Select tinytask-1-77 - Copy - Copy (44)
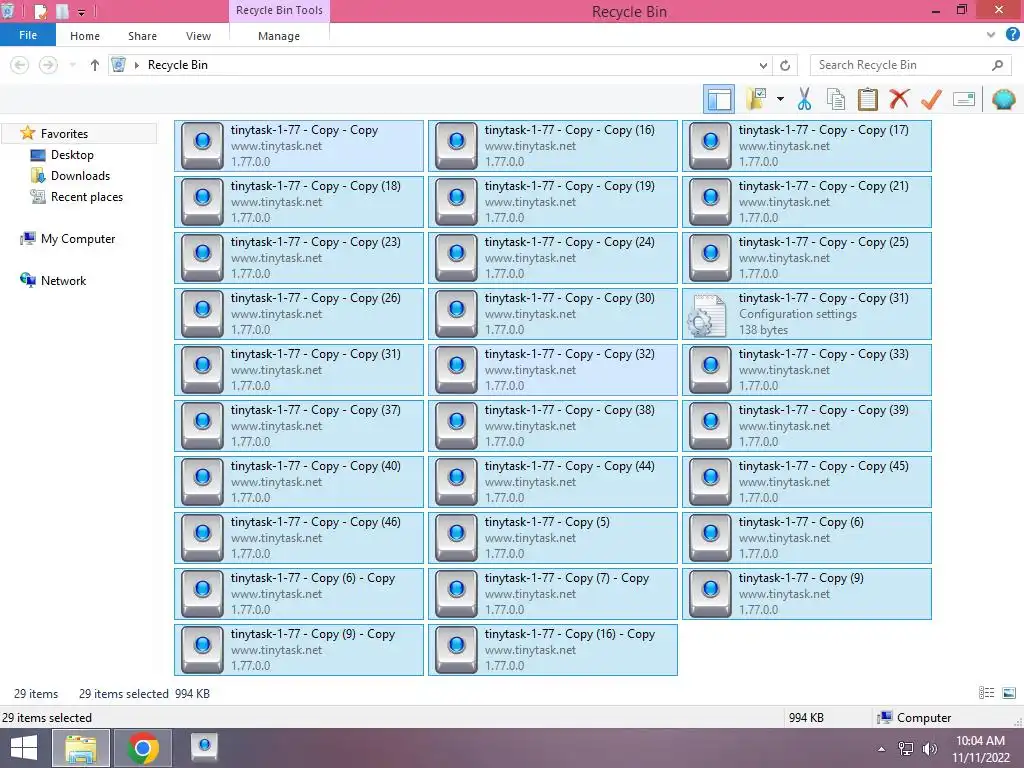The width and height of the screenshot is (1024, 768). point(552,482)
